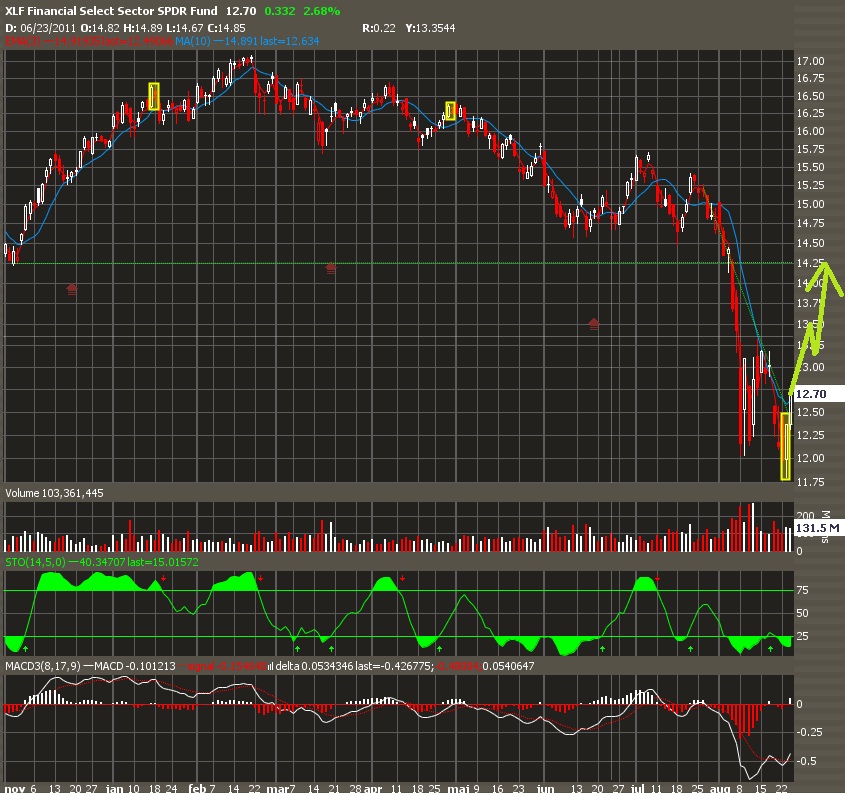
Task: Click the MACD -0.5 axis label
Action: click(x=807, y=761)
